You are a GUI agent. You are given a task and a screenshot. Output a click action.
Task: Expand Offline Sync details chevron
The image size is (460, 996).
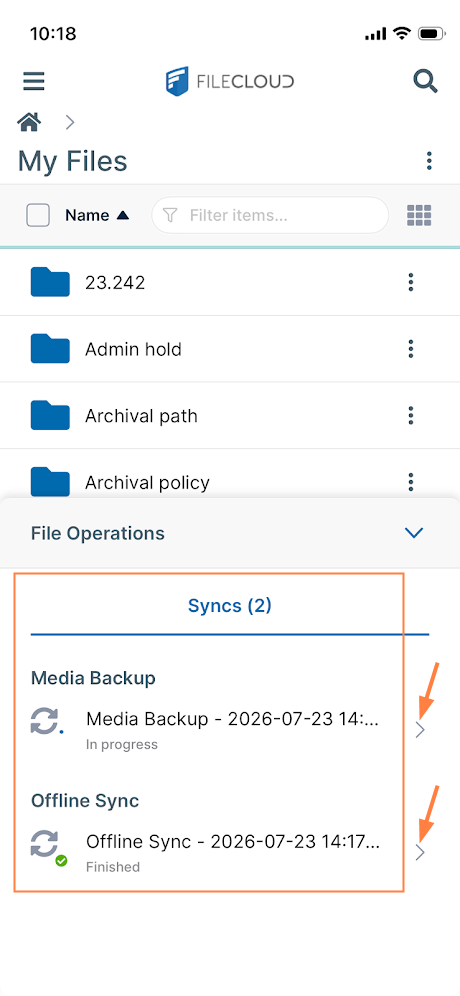419,853
